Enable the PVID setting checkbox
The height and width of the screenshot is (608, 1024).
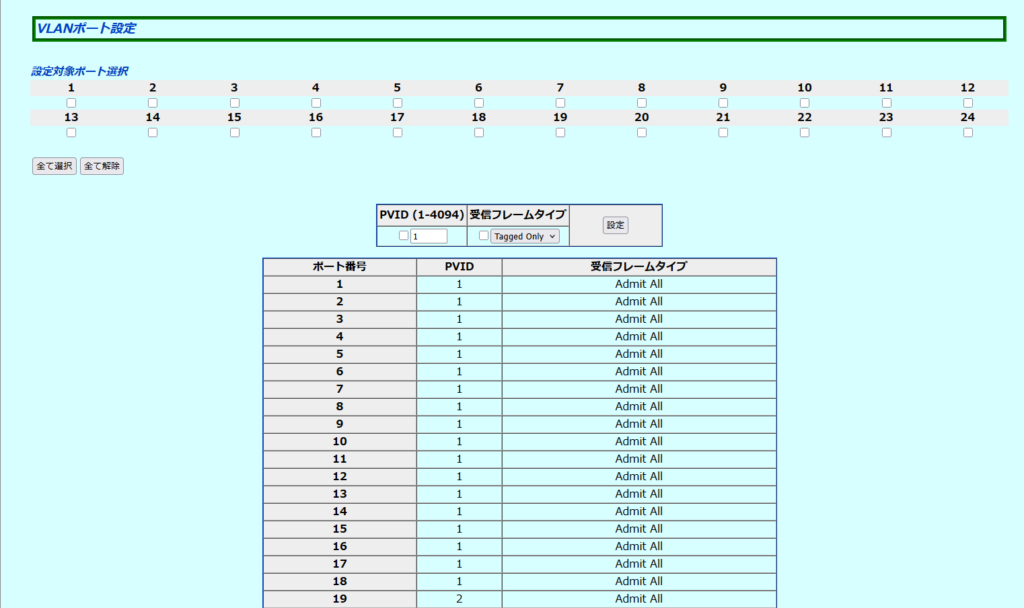[404, 236]
